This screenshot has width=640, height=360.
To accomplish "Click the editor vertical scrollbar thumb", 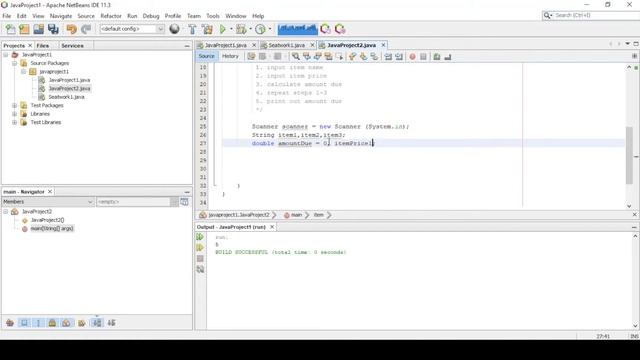I will point(629,155).
